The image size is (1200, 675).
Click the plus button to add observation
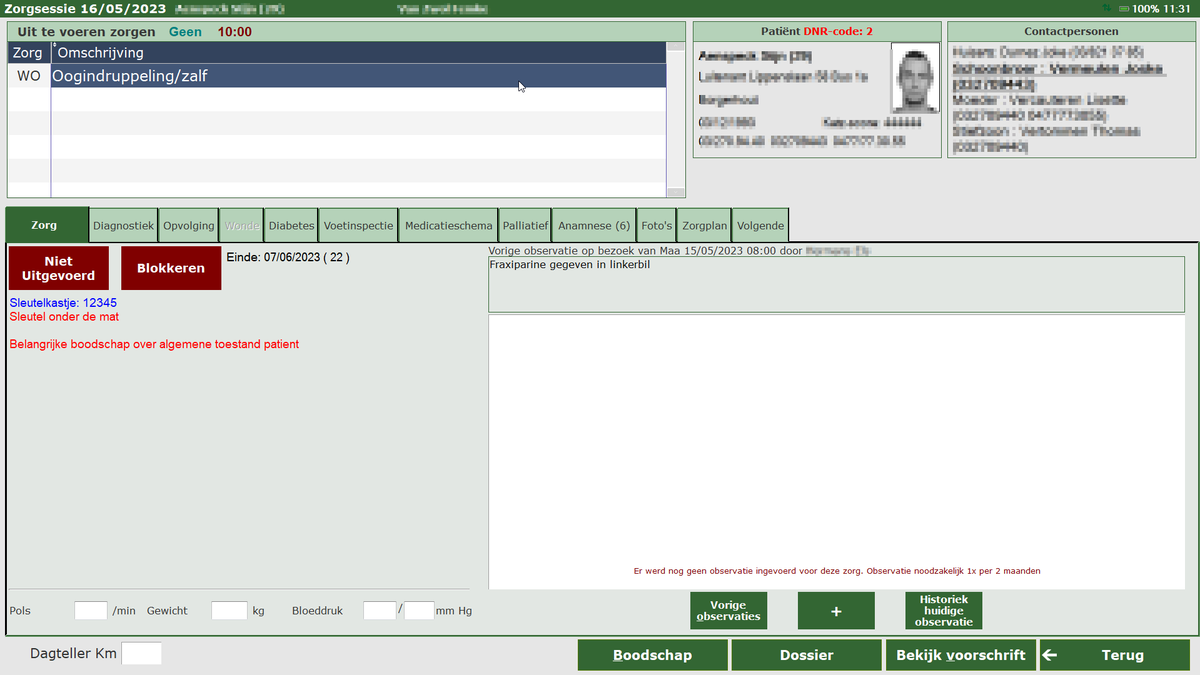point(836,611)
